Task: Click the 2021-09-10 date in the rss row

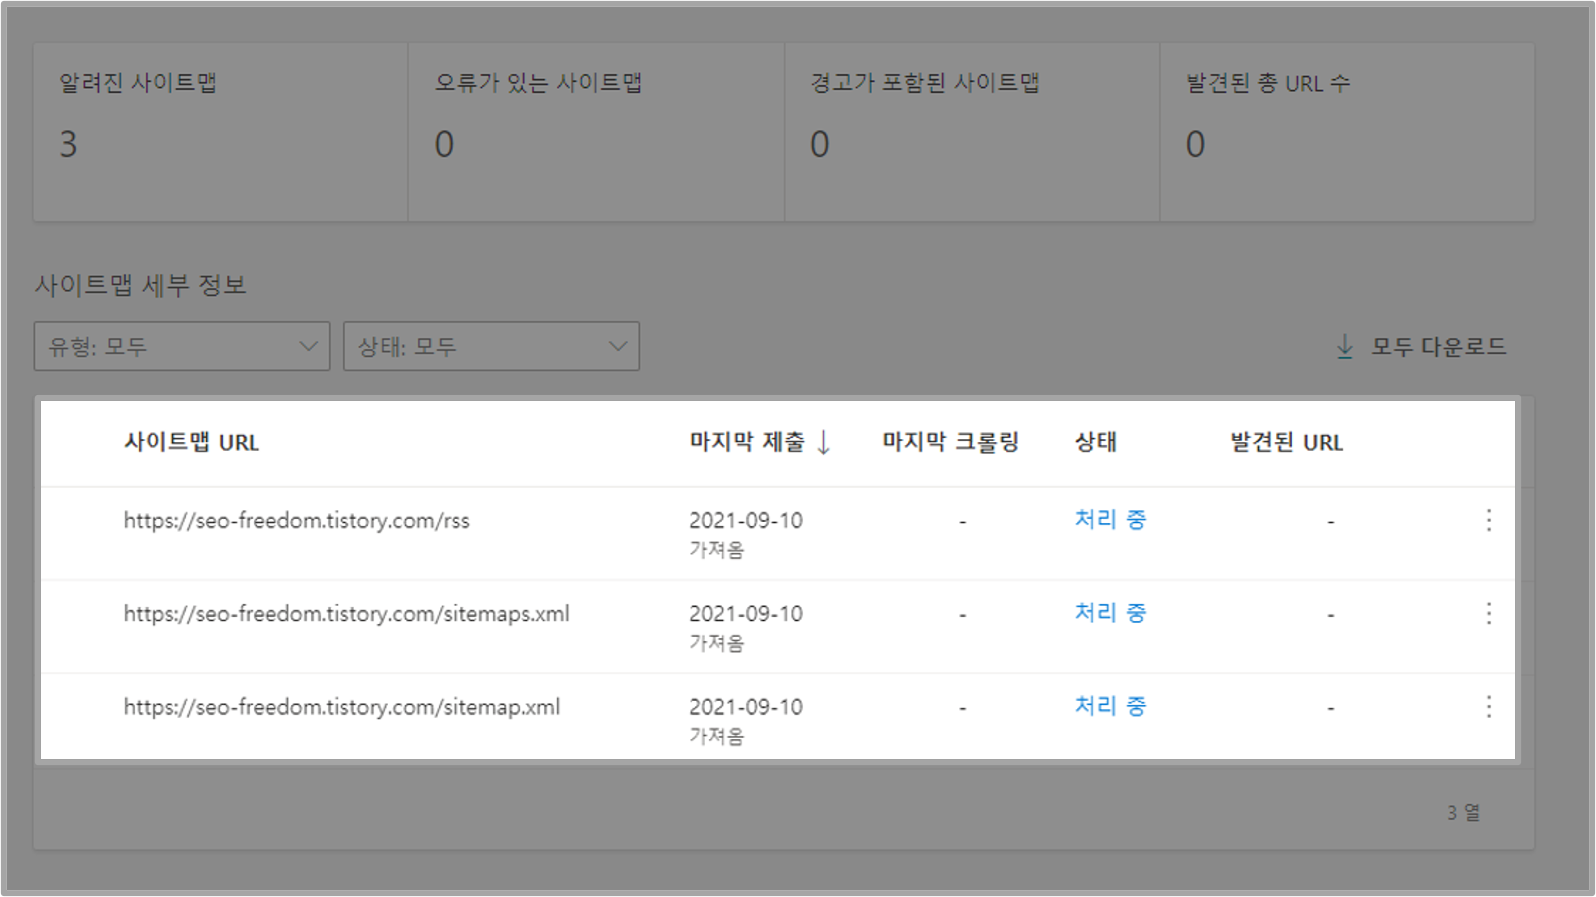Action: pyautogui.click(x=746, y=520)
